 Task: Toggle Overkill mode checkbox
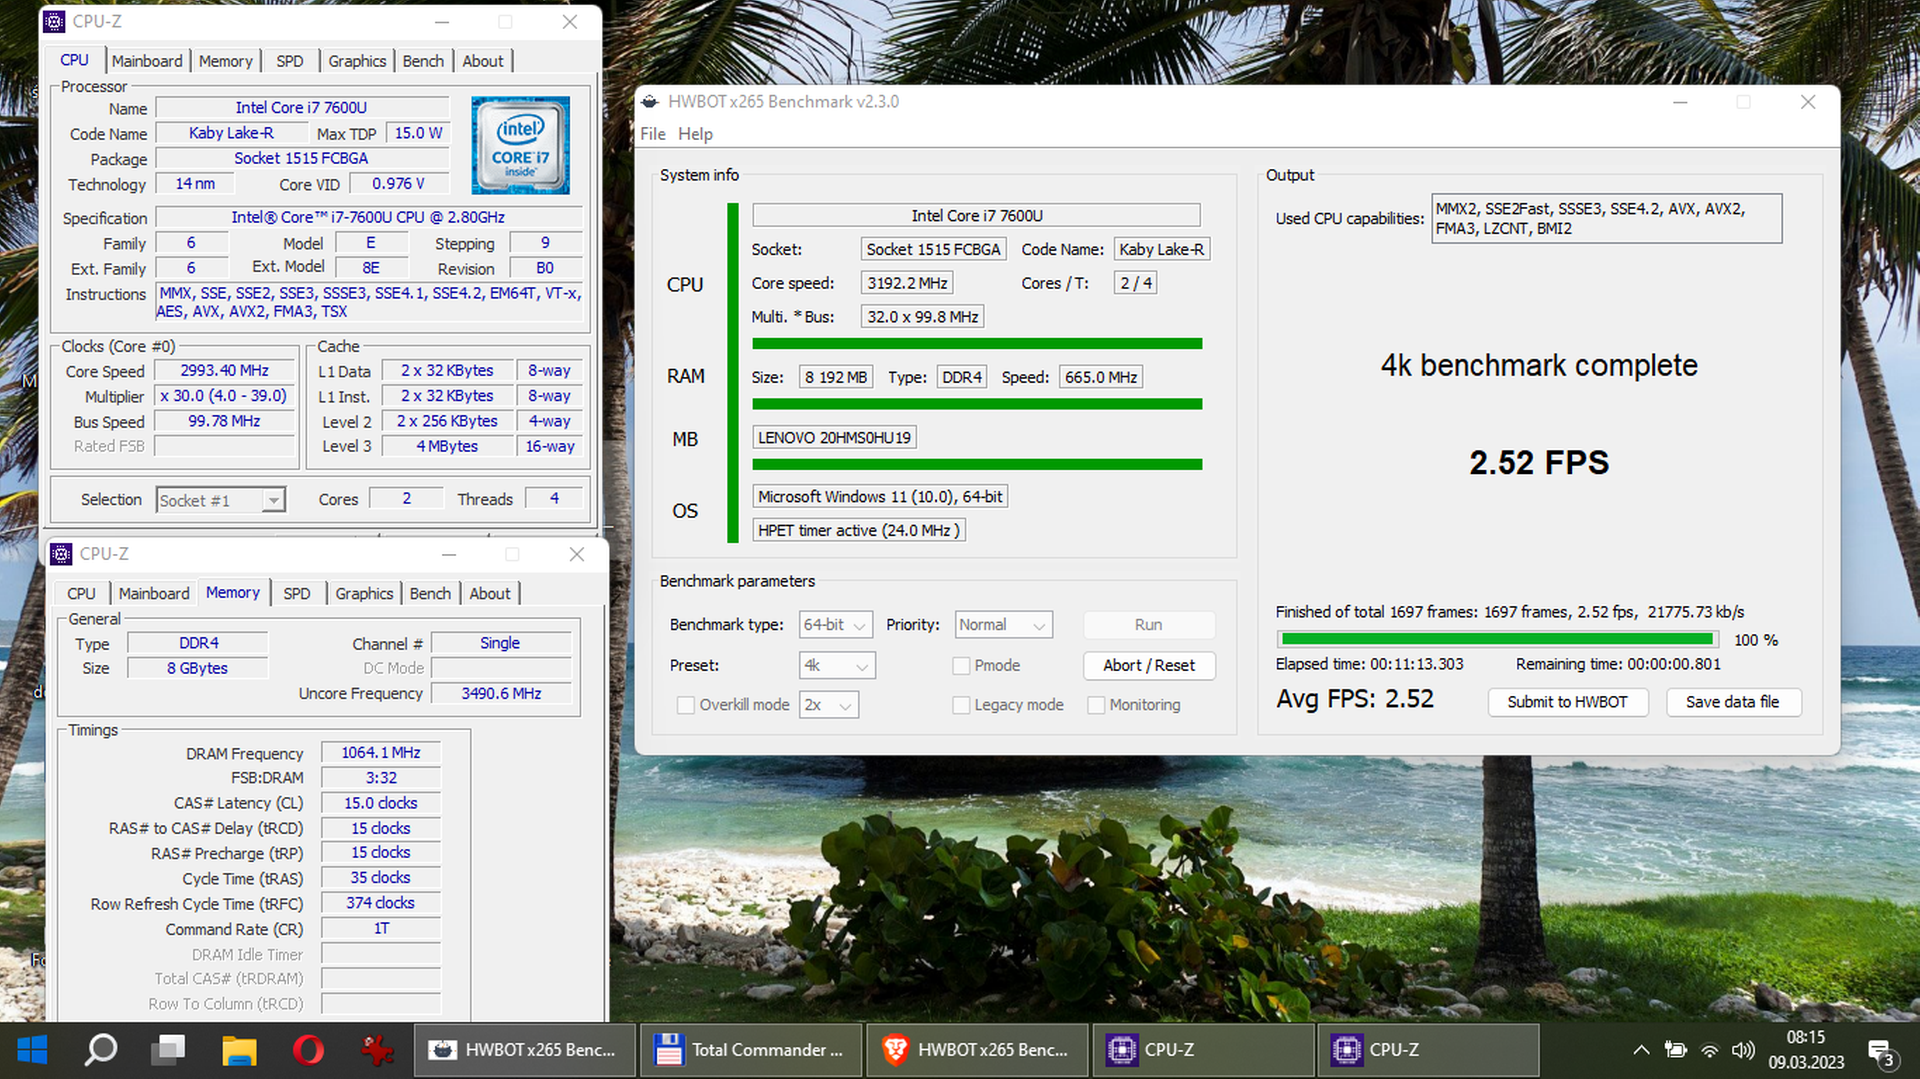click(x=686, y=705)
